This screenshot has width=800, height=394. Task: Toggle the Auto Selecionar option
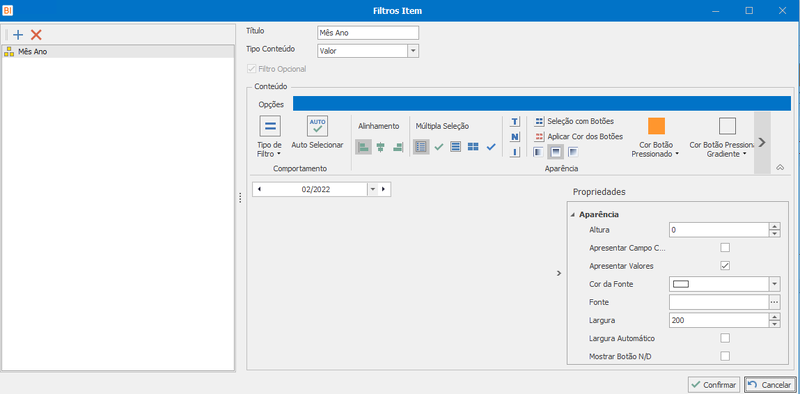317,133
